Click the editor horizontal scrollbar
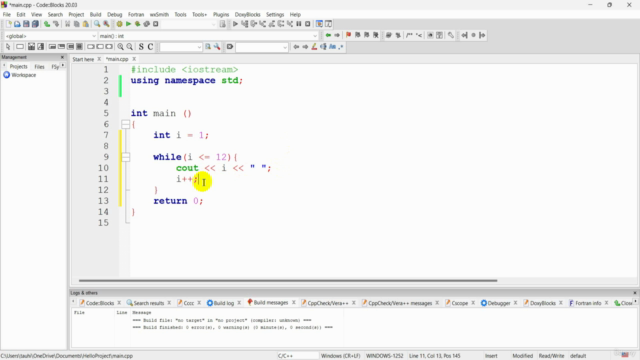Screen dimensions: 640x360 click(288, 280)
